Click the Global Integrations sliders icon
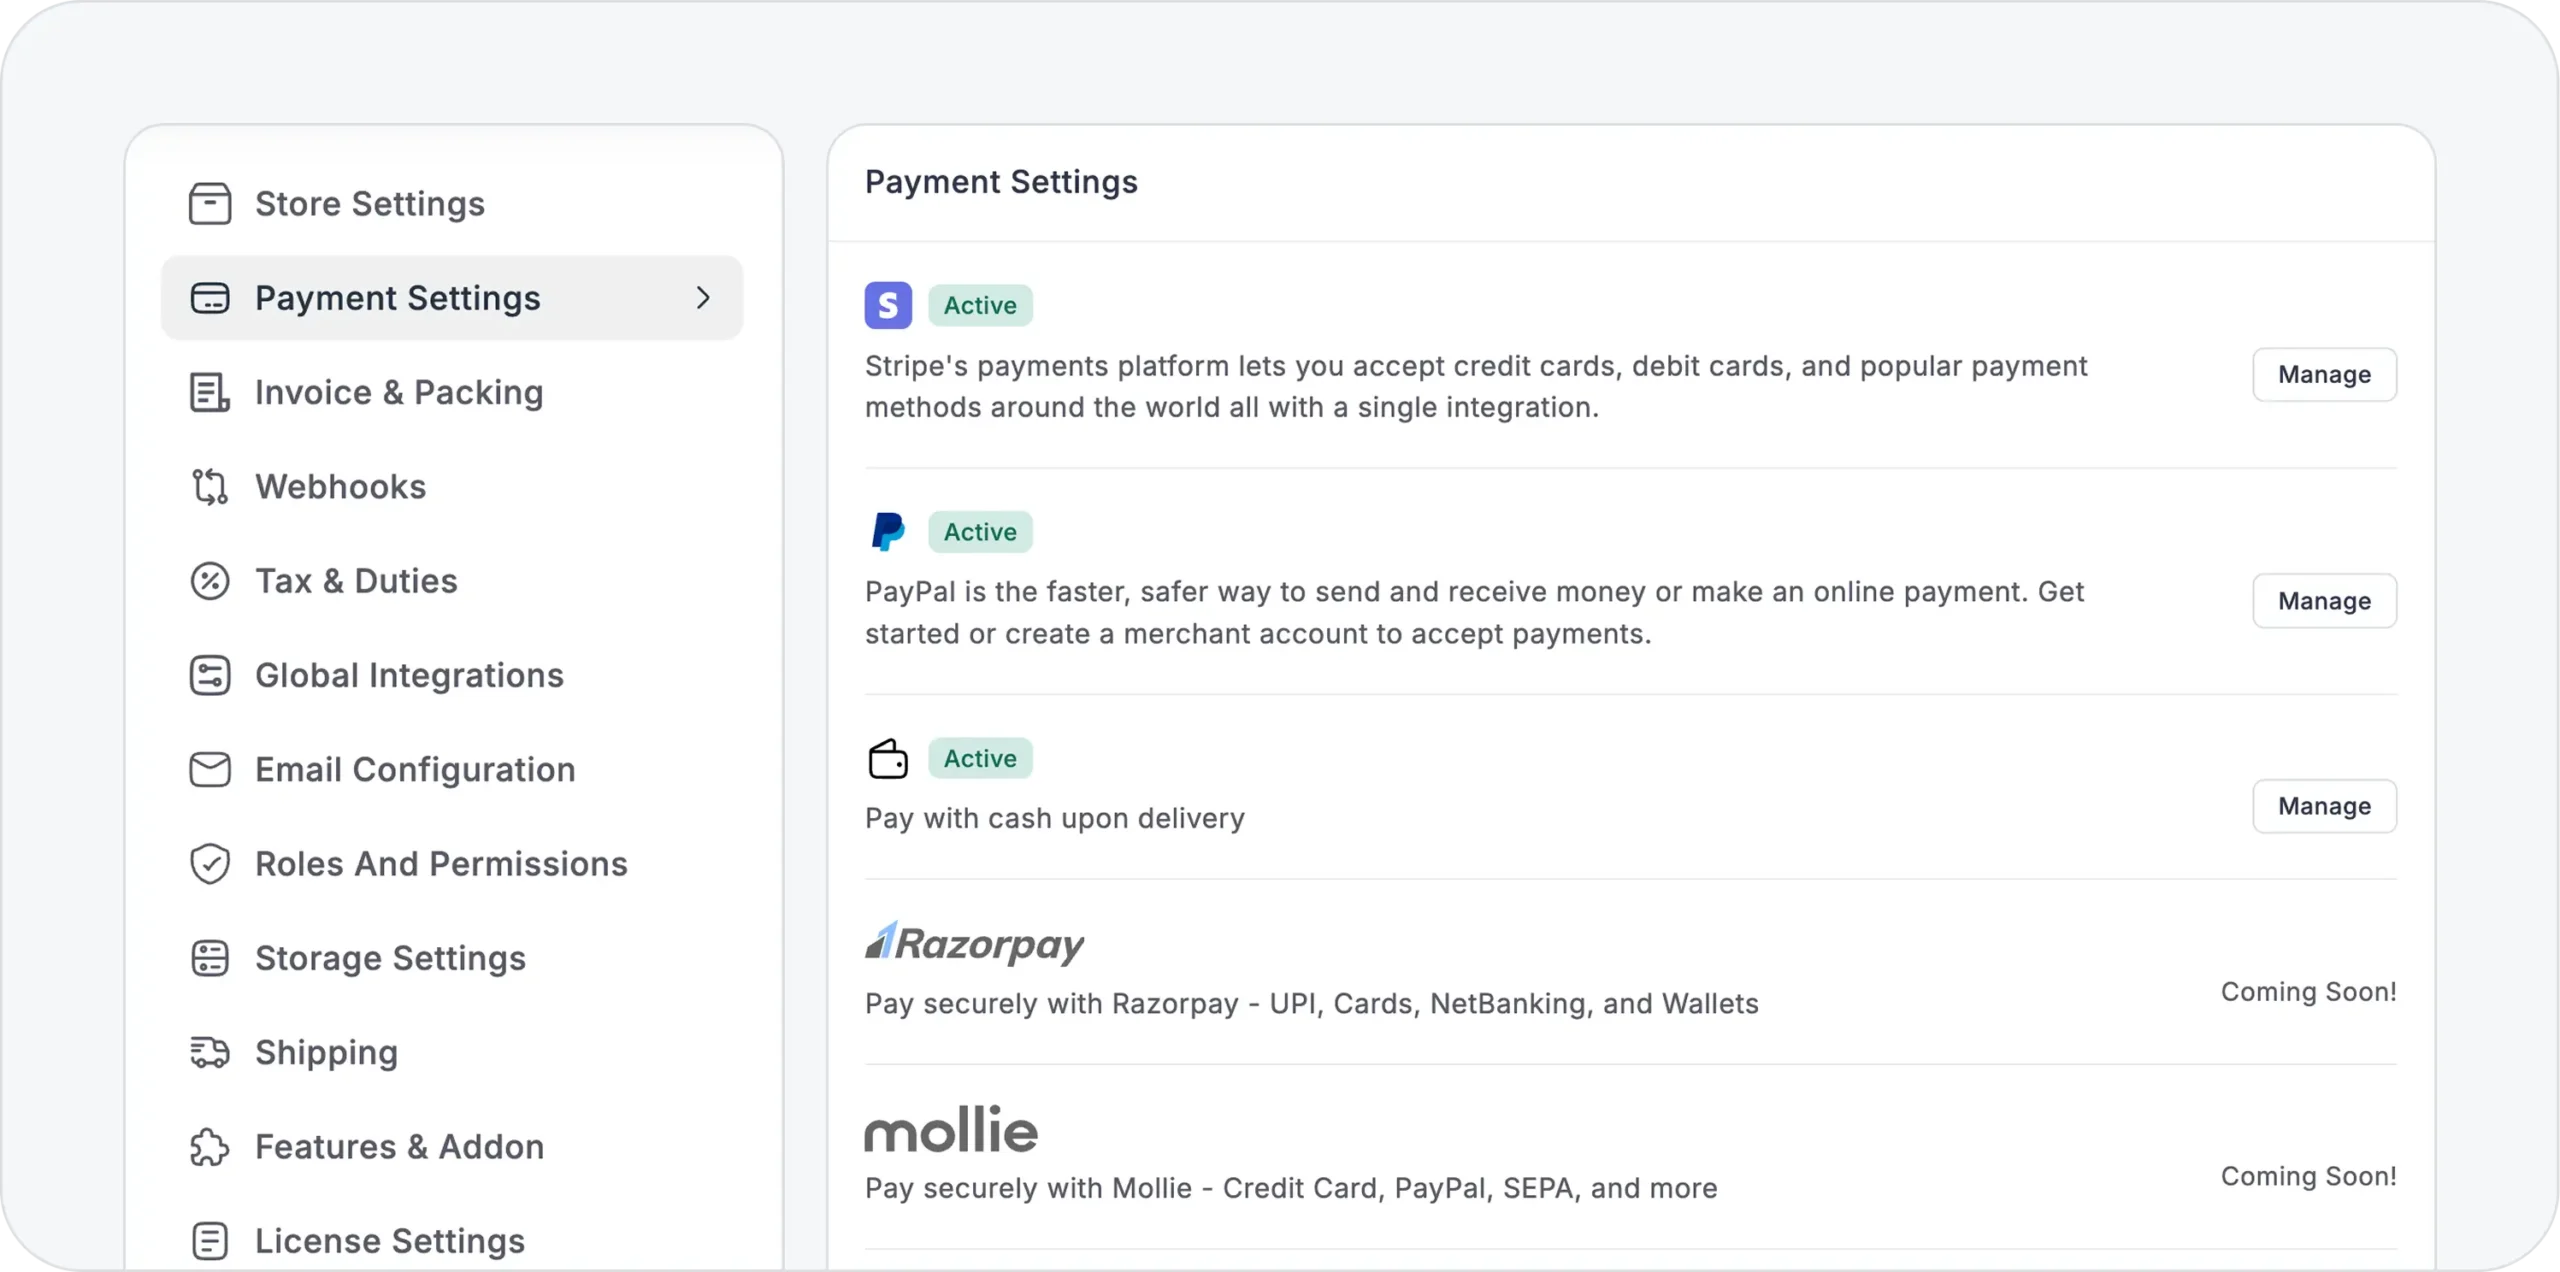This screenshot has width=2560, height=1272. [210, 675]
